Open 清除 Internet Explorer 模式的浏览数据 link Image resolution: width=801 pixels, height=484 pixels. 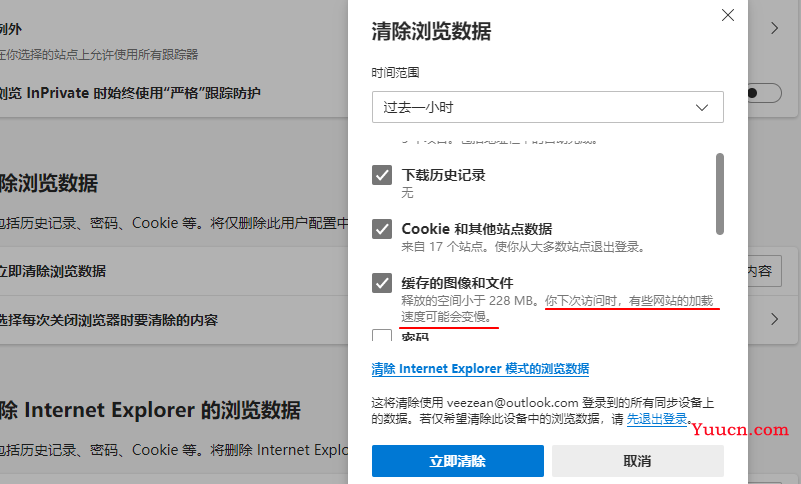pyautogui.click(x=480, y=368)
